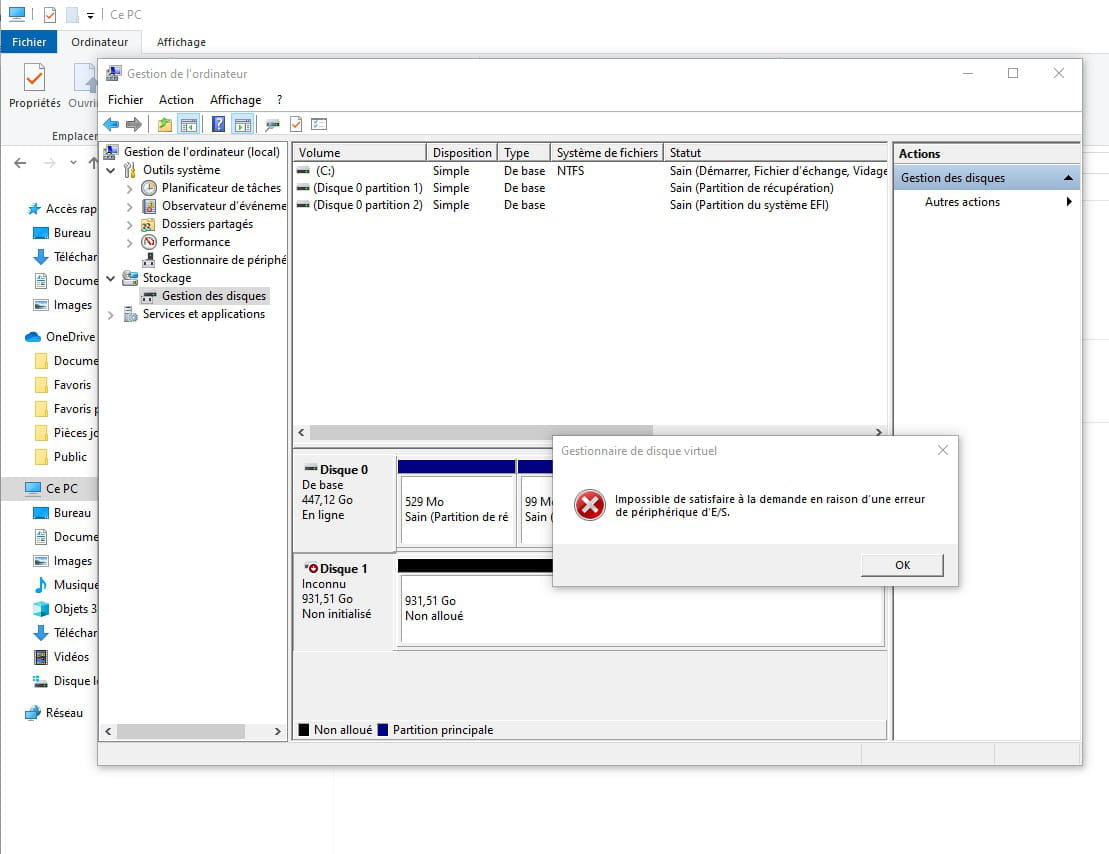Image resolution: width=1109 pixels, height=854 pixels.
Task: Collapse the Gestion des disques actions section
Action: tap(1068, 178)
